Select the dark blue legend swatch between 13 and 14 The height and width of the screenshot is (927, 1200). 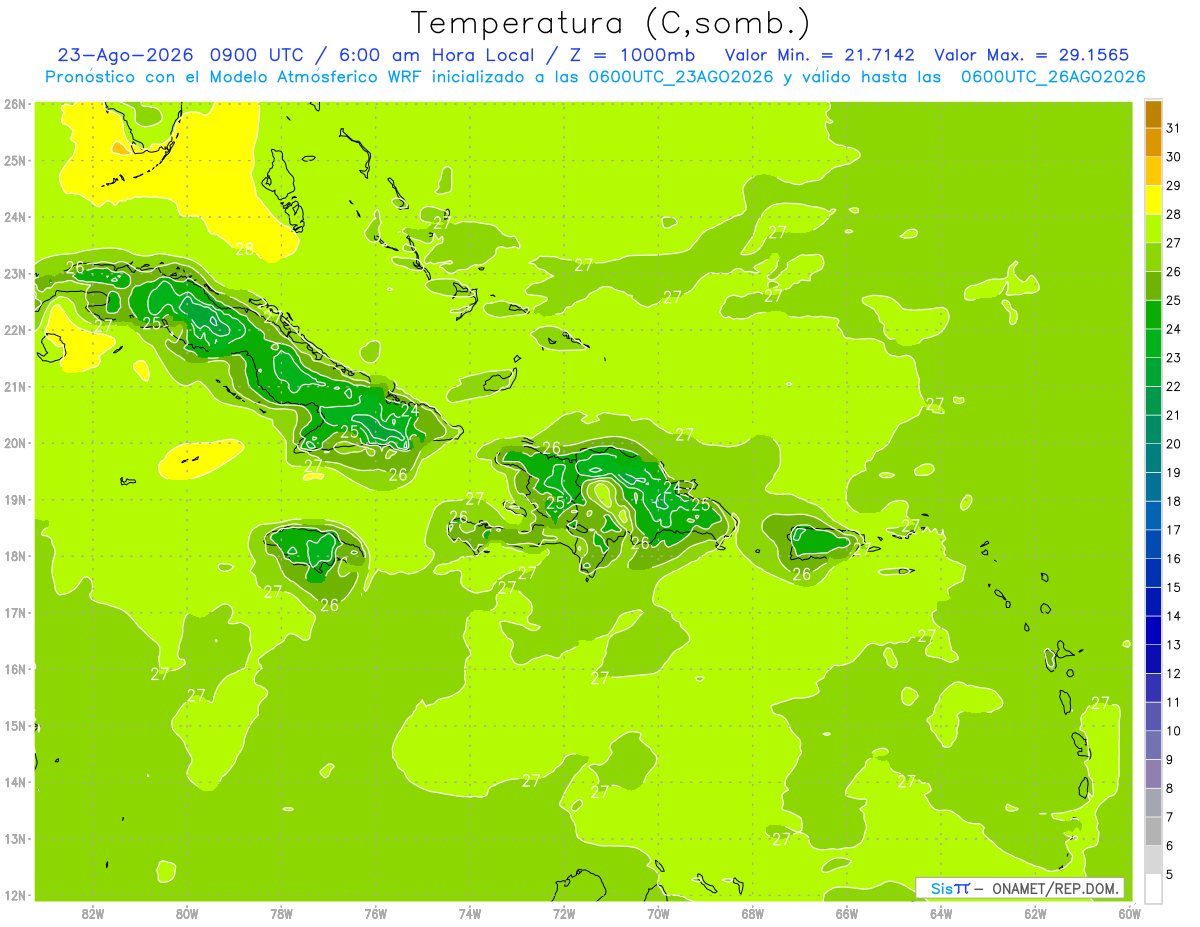(x=1153, y=630)
